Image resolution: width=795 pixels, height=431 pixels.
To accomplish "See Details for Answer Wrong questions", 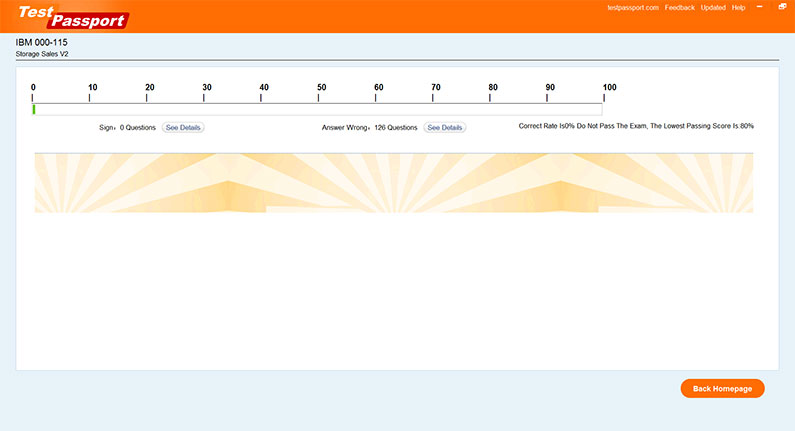I will tap(445, 128).
